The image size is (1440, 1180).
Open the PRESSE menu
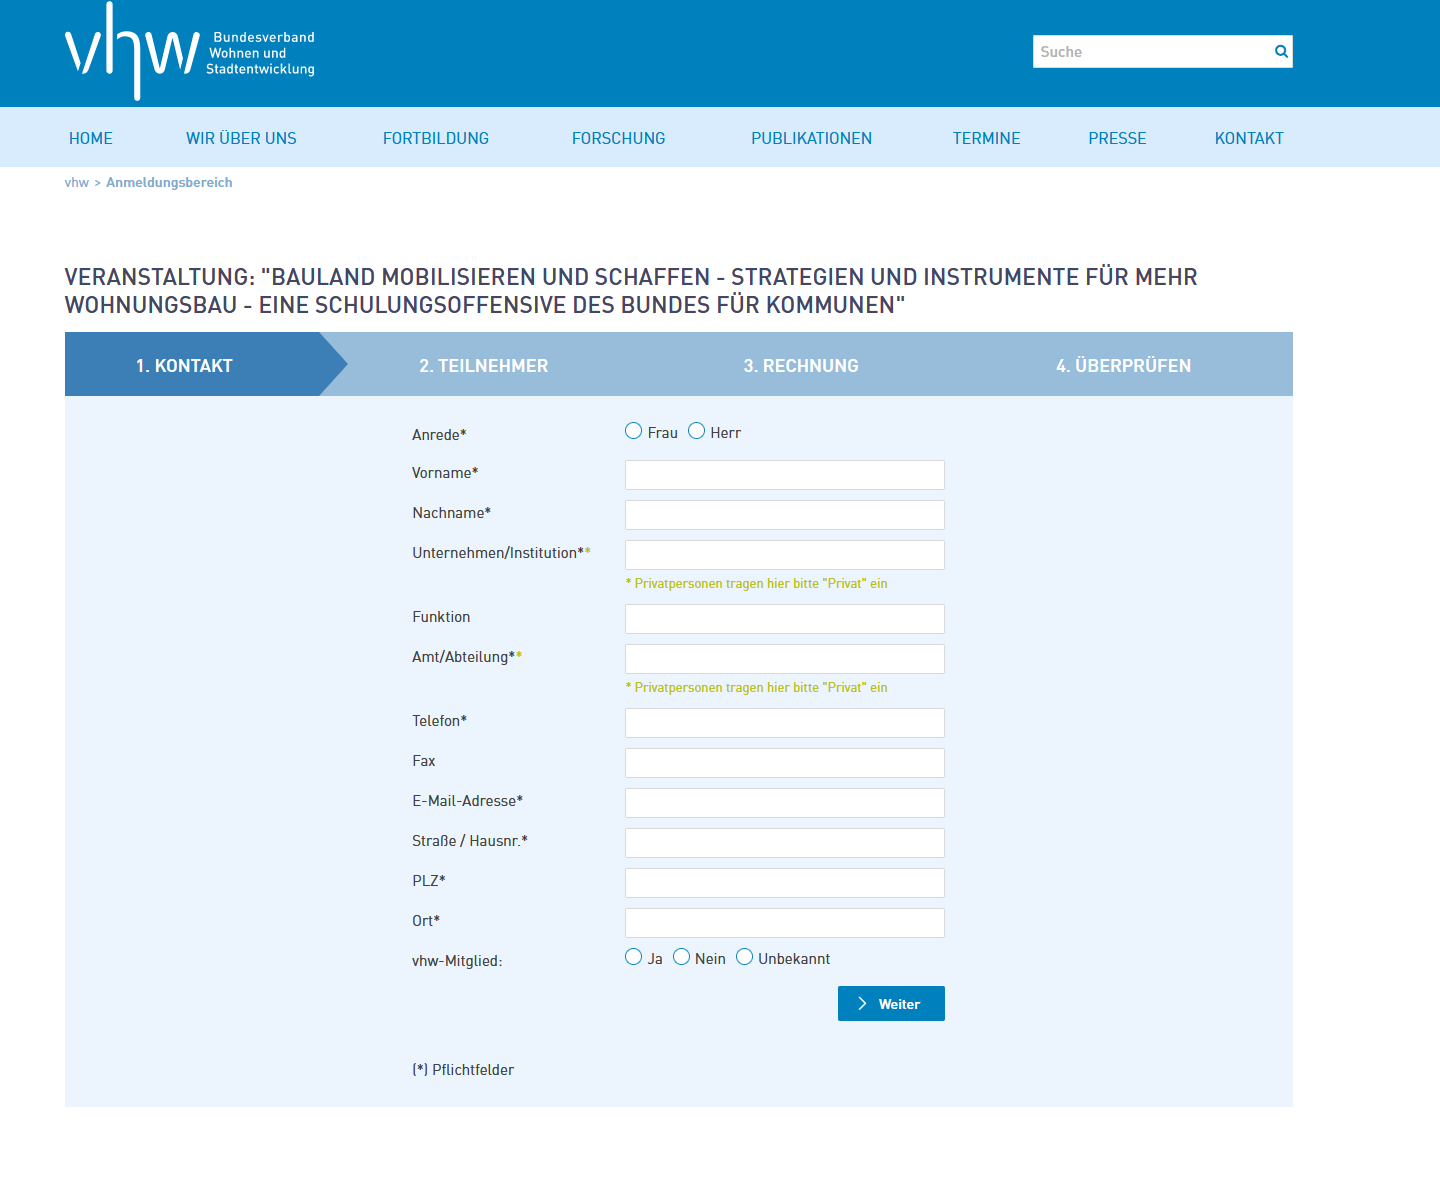pos(1117,138)
